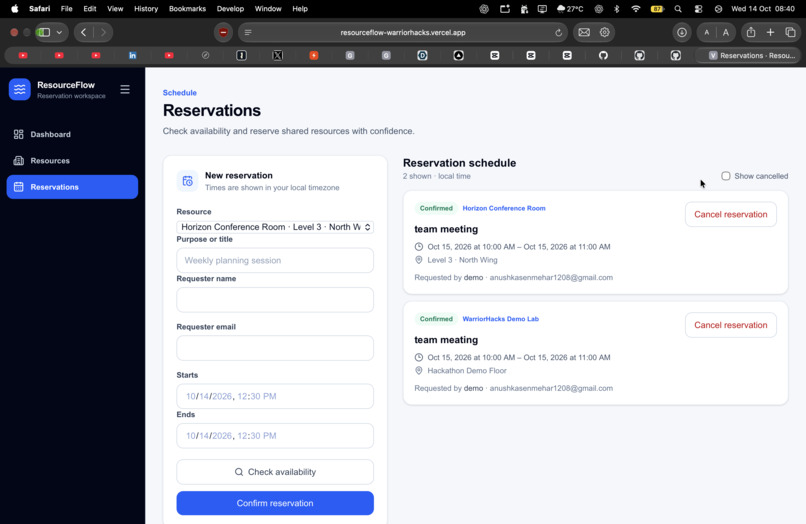Screen dimensions: 806x524
Task: Click the Purpose or title input field
Action: 275,260
